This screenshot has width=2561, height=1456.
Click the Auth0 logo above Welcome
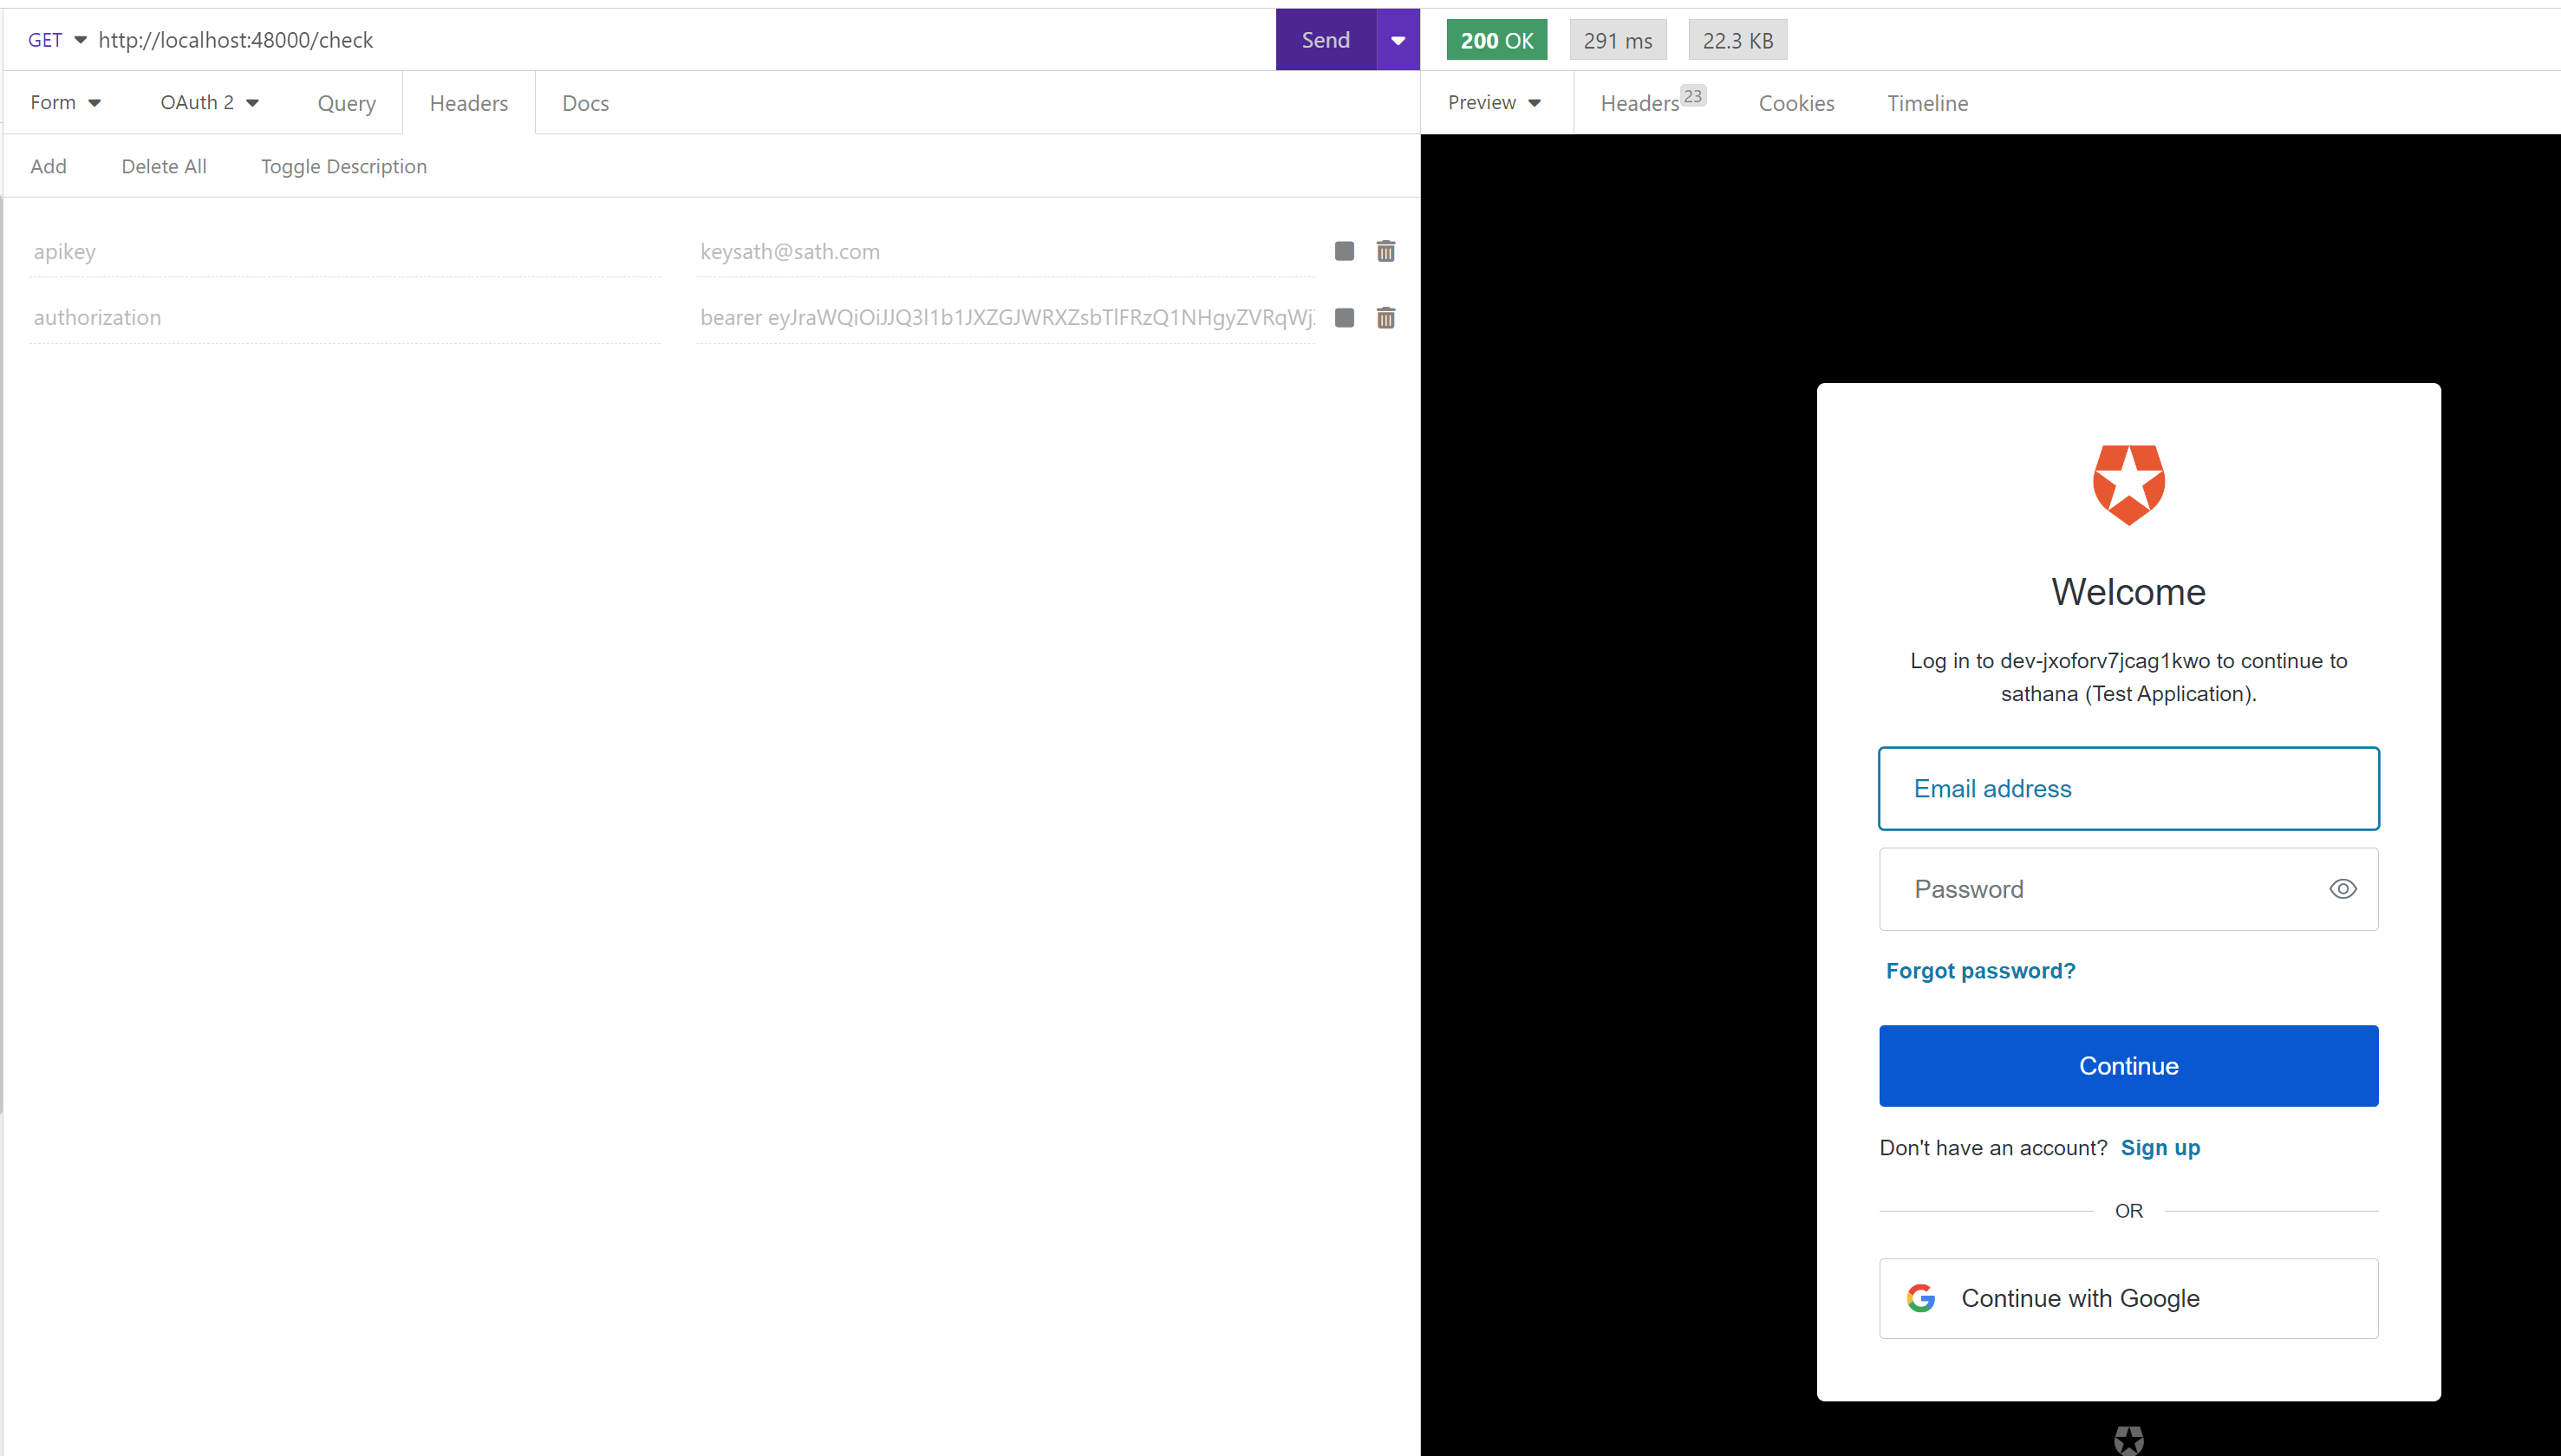(x=2128, y=485)
